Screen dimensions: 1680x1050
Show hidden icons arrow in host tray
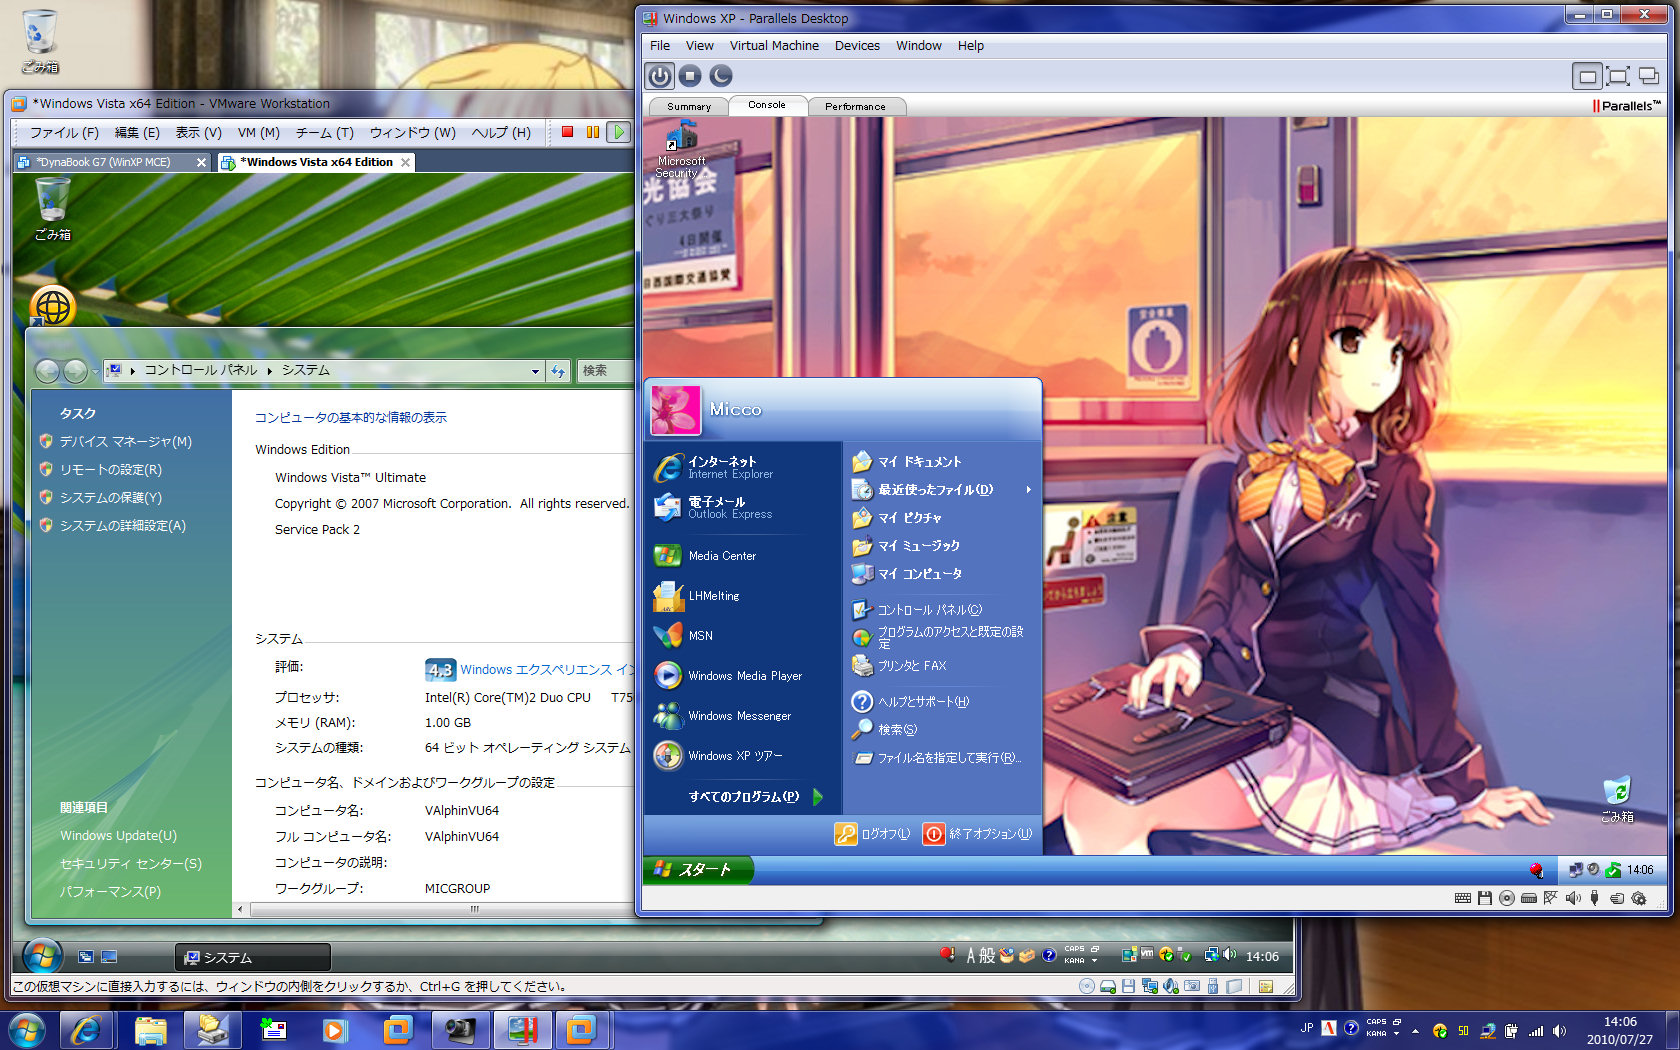[1415, 1030]
